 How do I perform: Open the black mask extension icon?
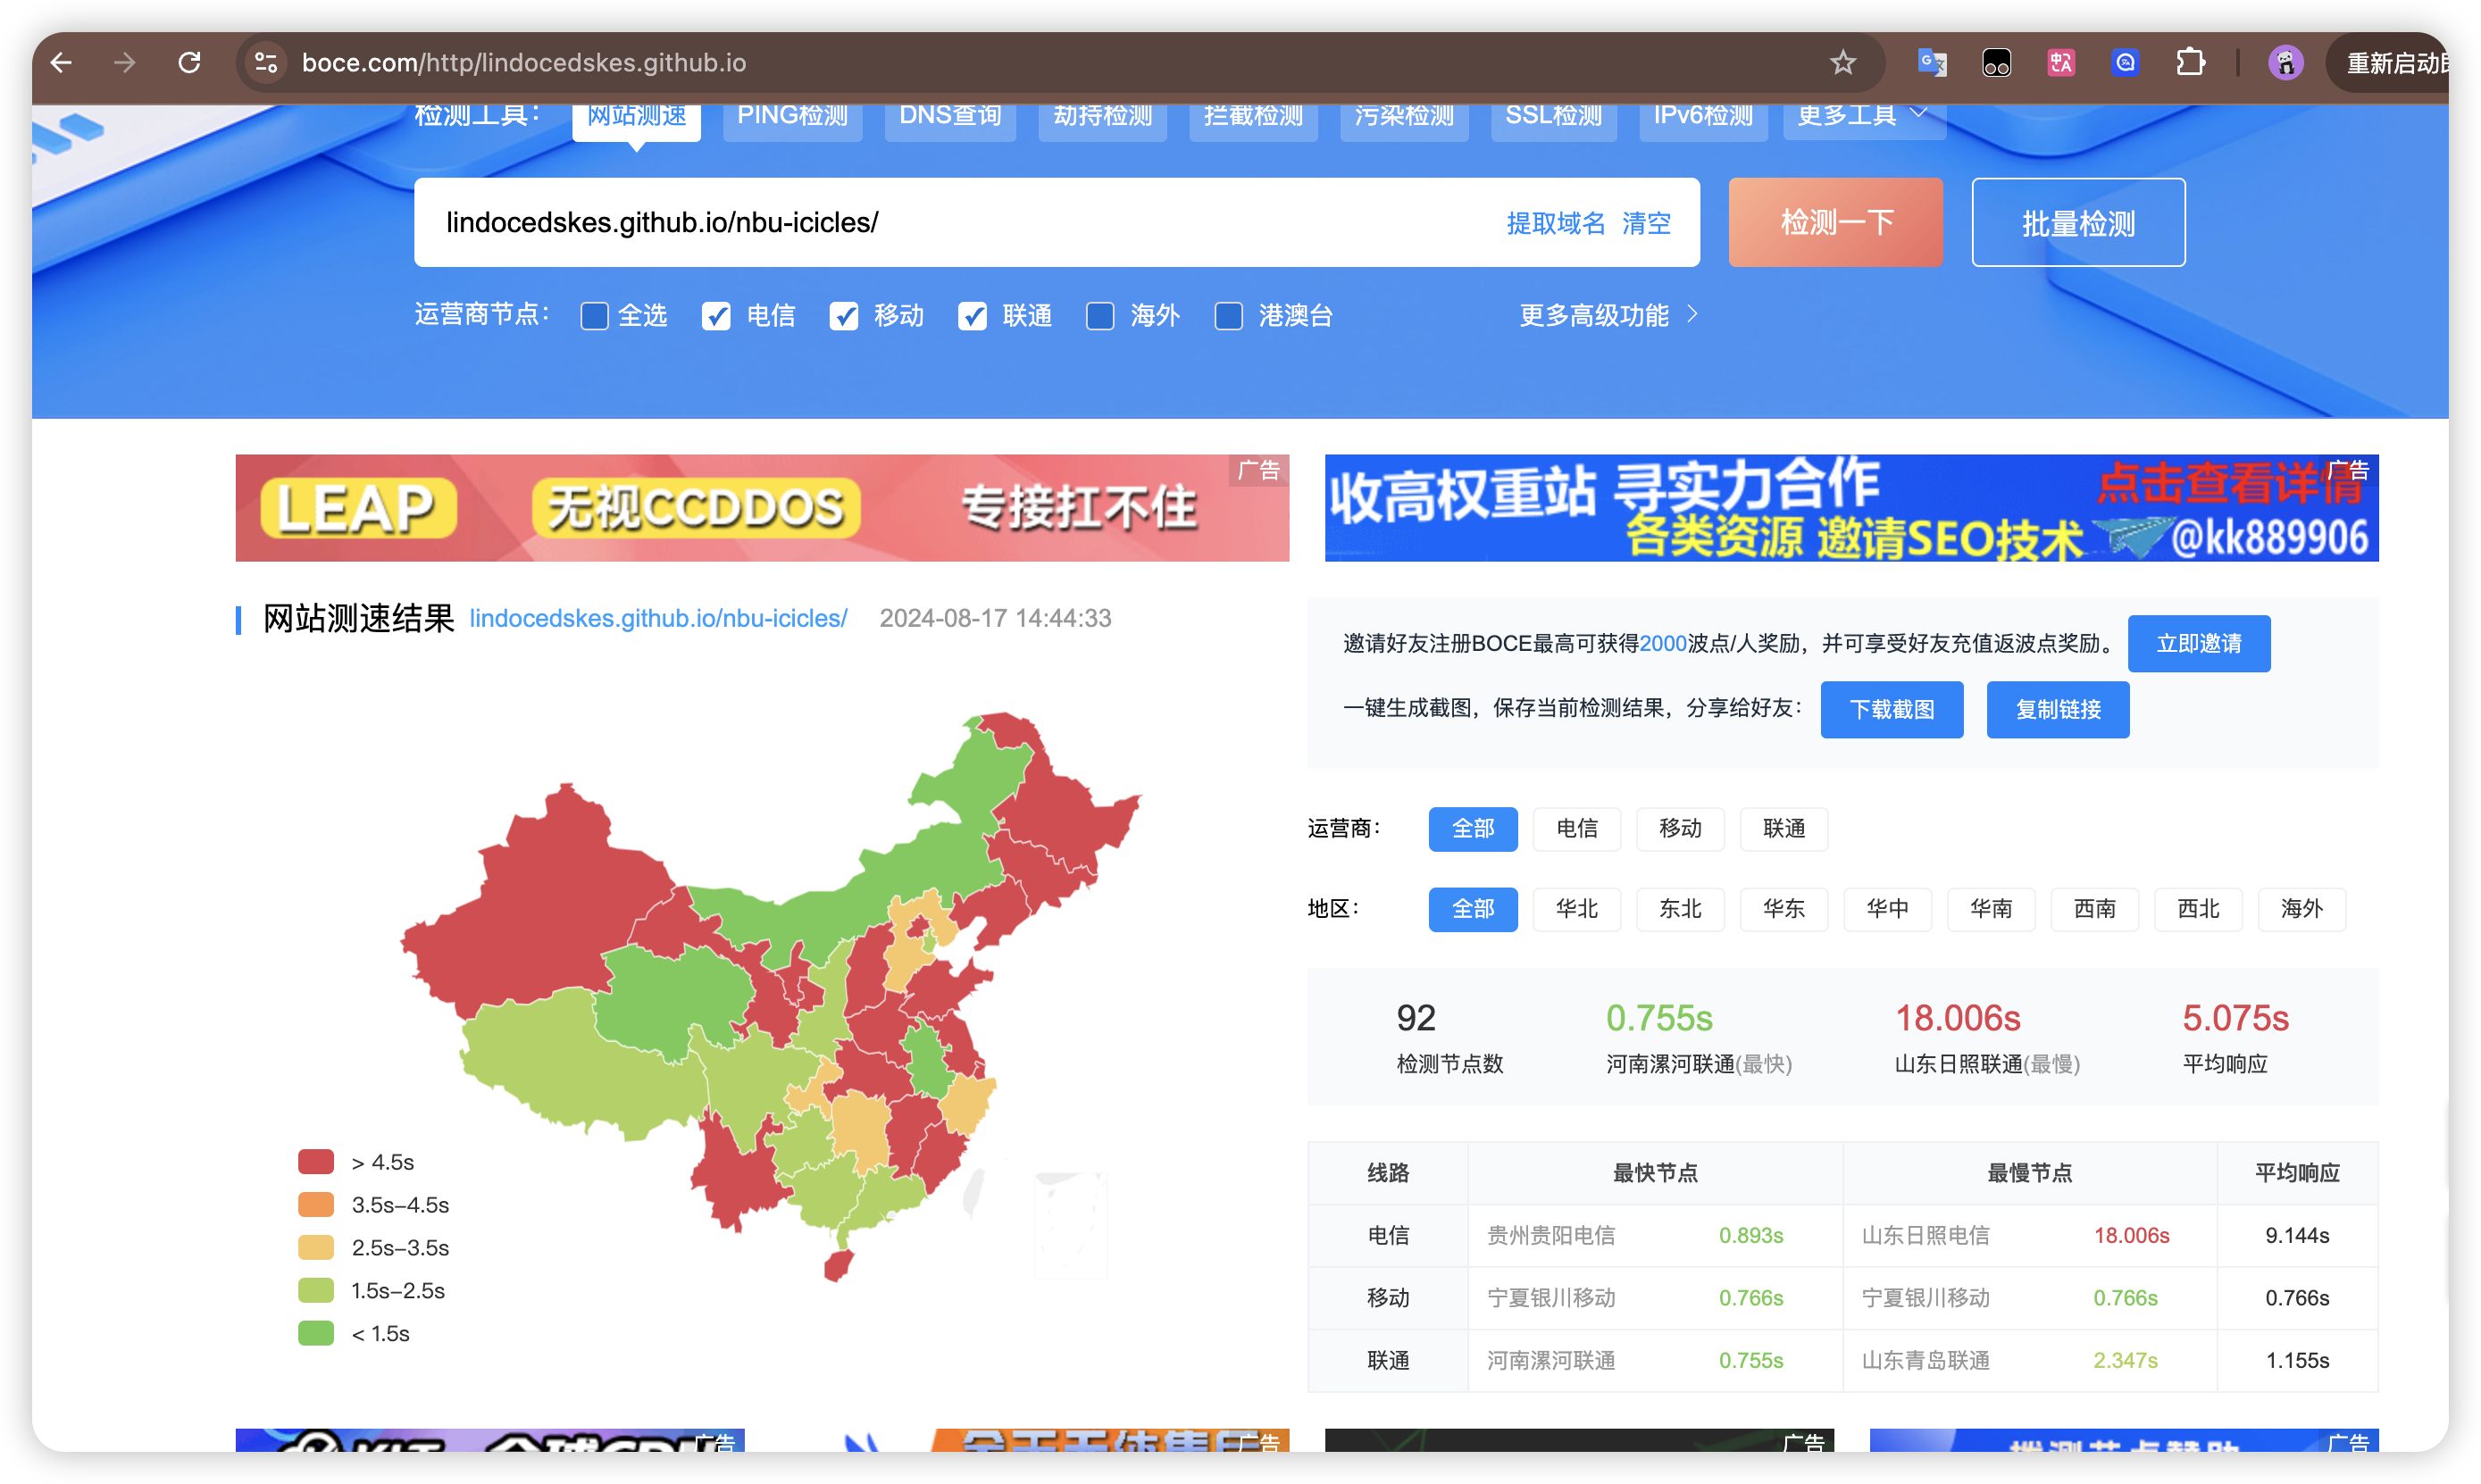click(1996, 63)
